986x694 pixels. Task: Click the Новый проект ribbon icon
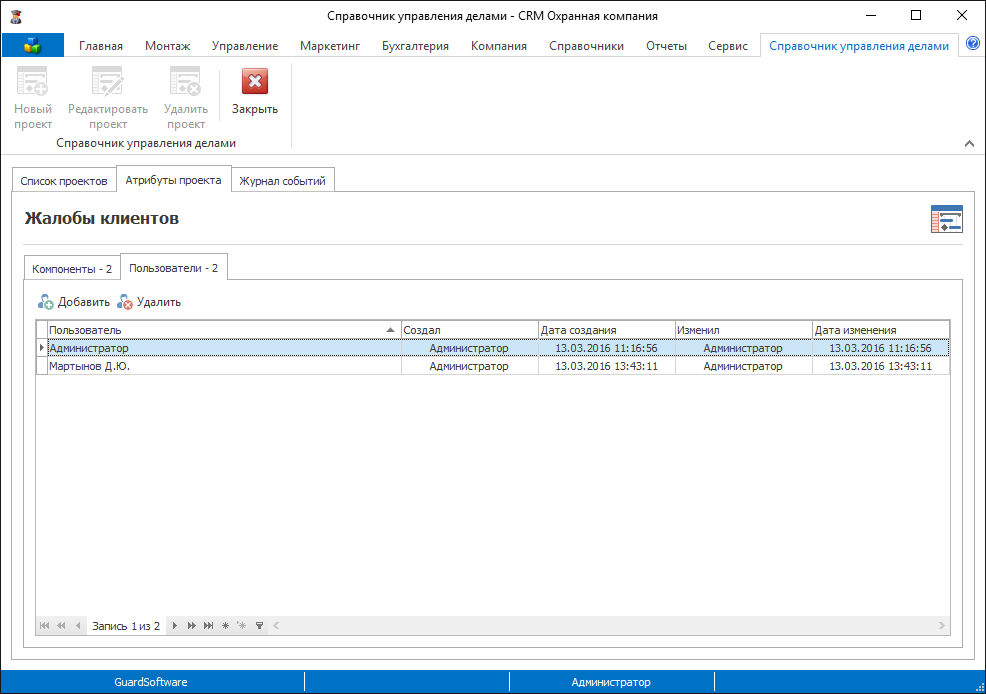point(33,81)
